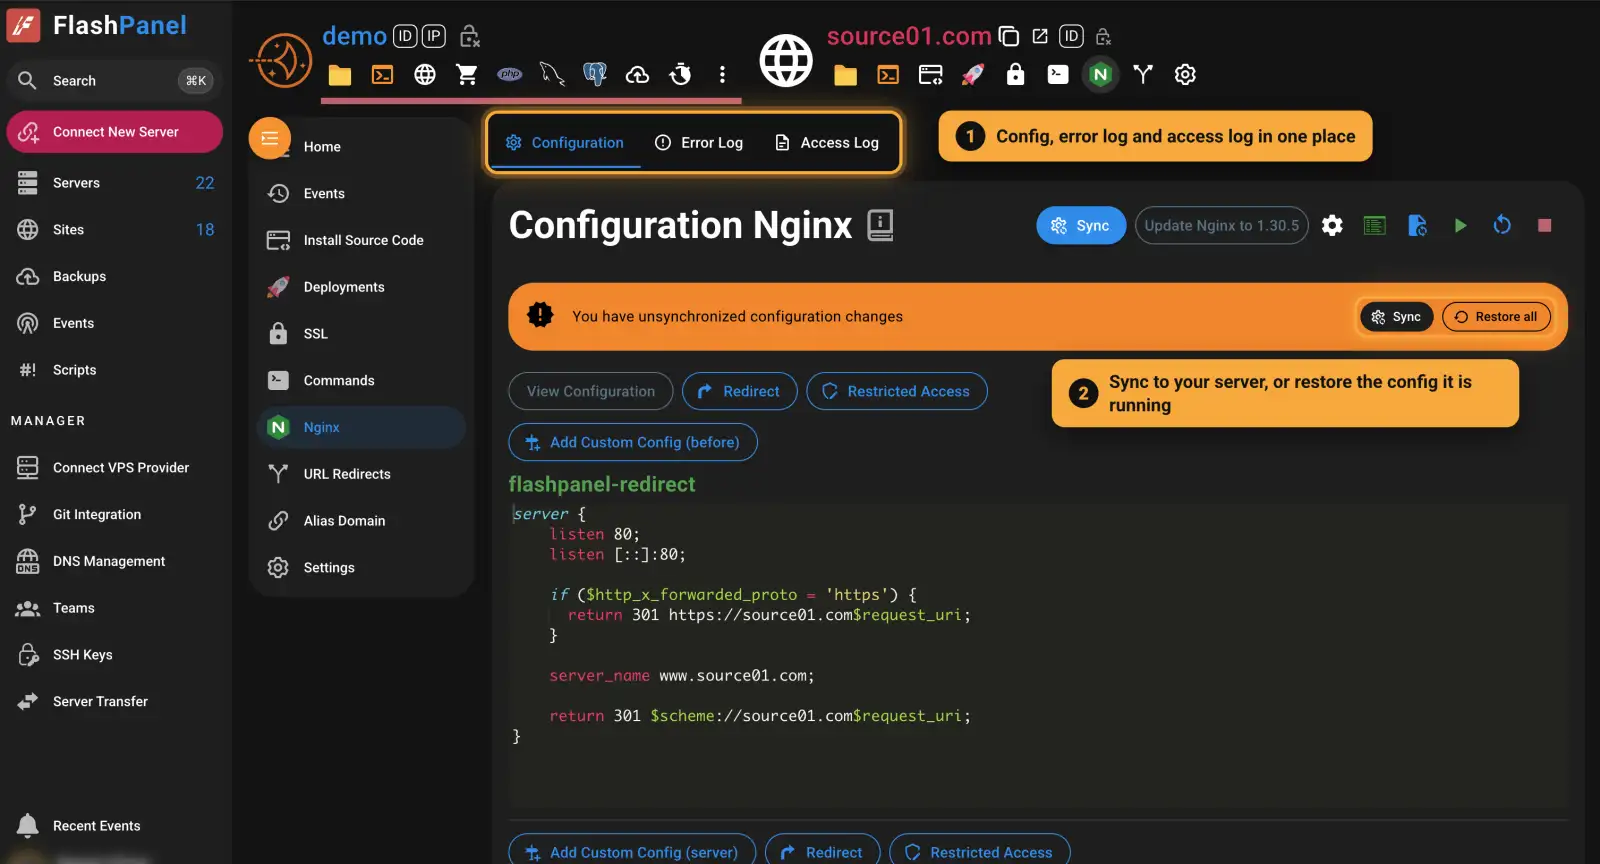Collapse the site menu with orange hamburger button
The height and width of the screenshot is (864, 1600).
click(270, 139)
